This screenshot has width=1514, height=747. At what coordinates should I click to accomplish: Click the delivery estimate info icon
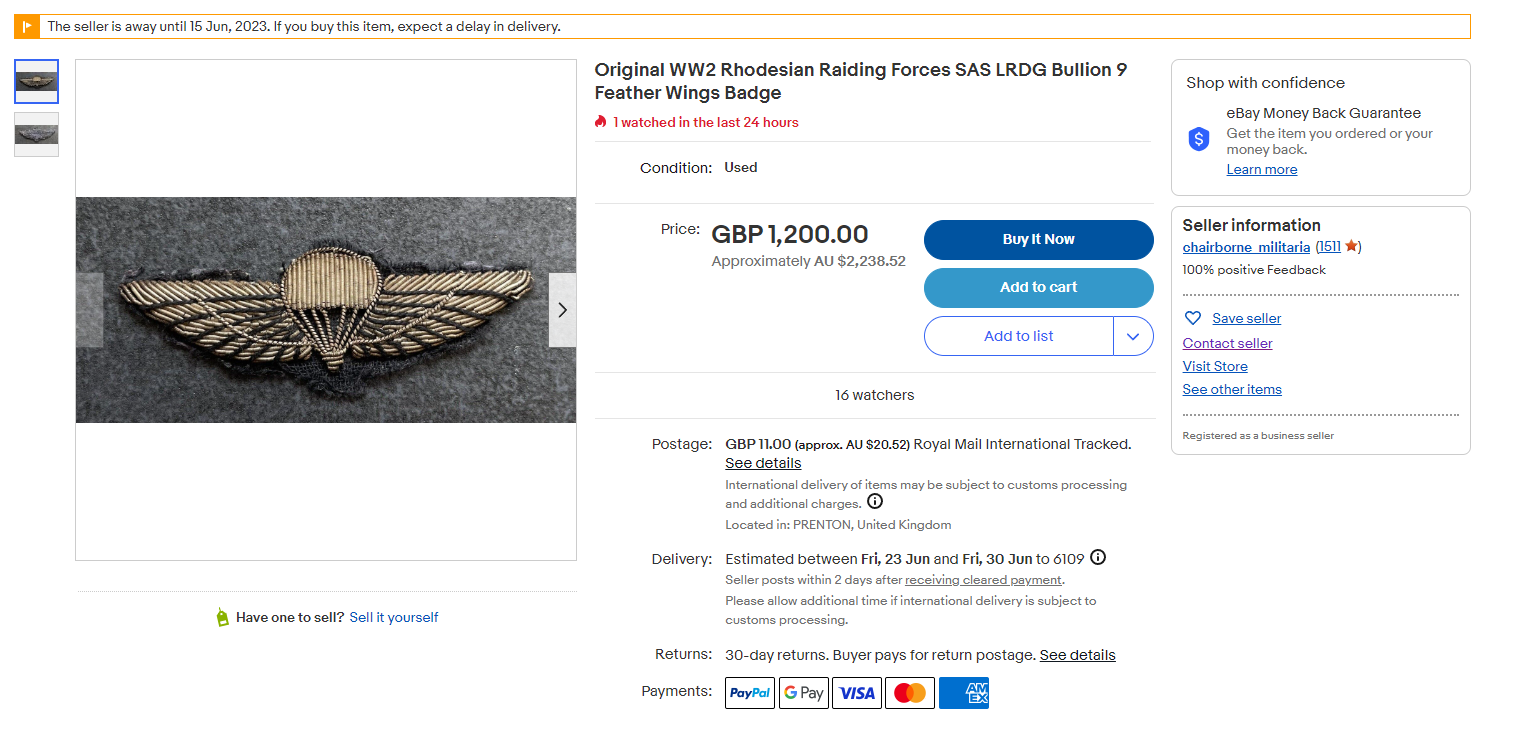point(1098,558)
